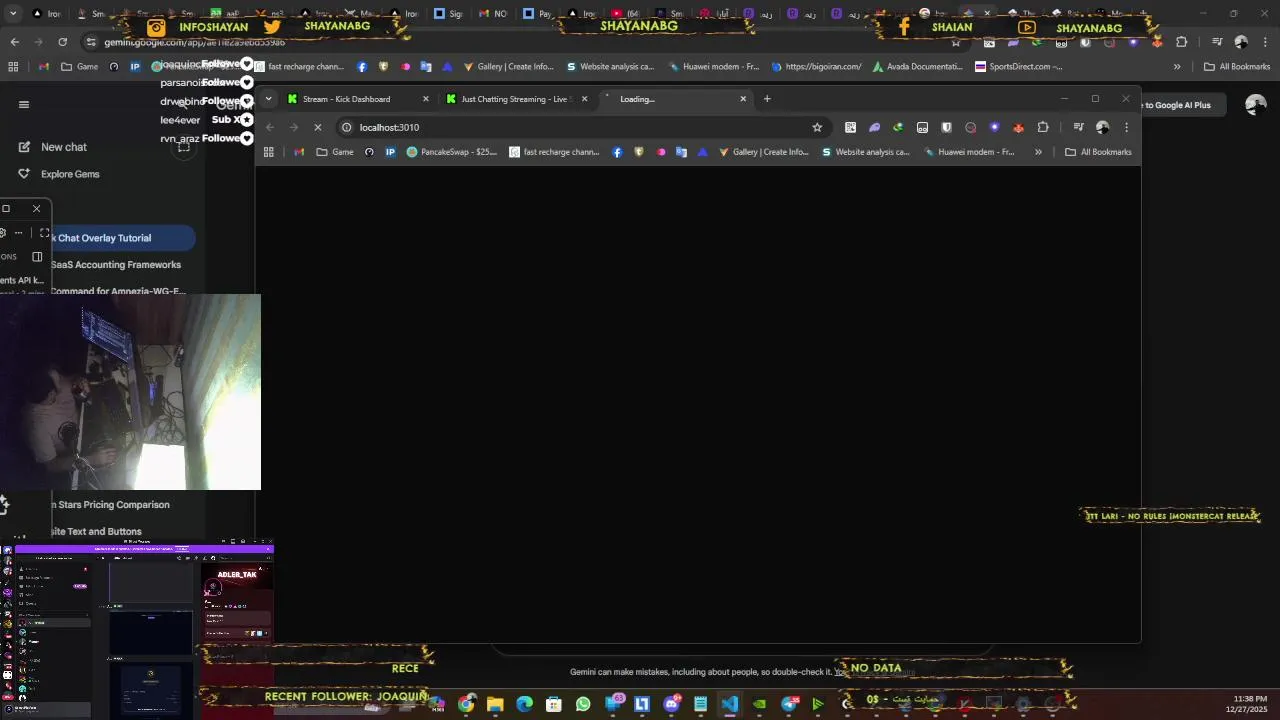Open the apps grid in front bookmarks bar
The image size is (1280, 720).
pos(268,152)
